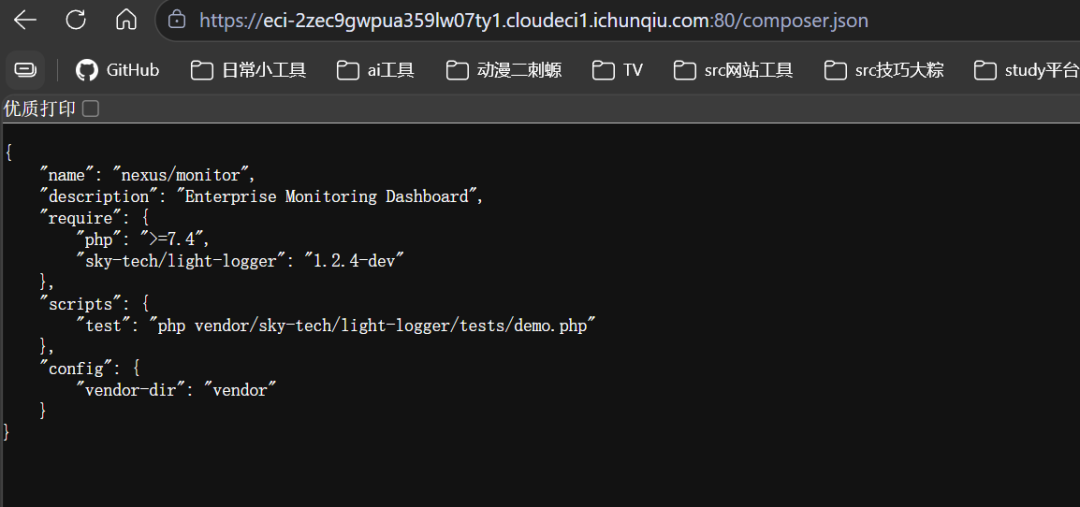Enable the 优质打印 checkbox
The image size is (1080, 507).
click(91, 109)
